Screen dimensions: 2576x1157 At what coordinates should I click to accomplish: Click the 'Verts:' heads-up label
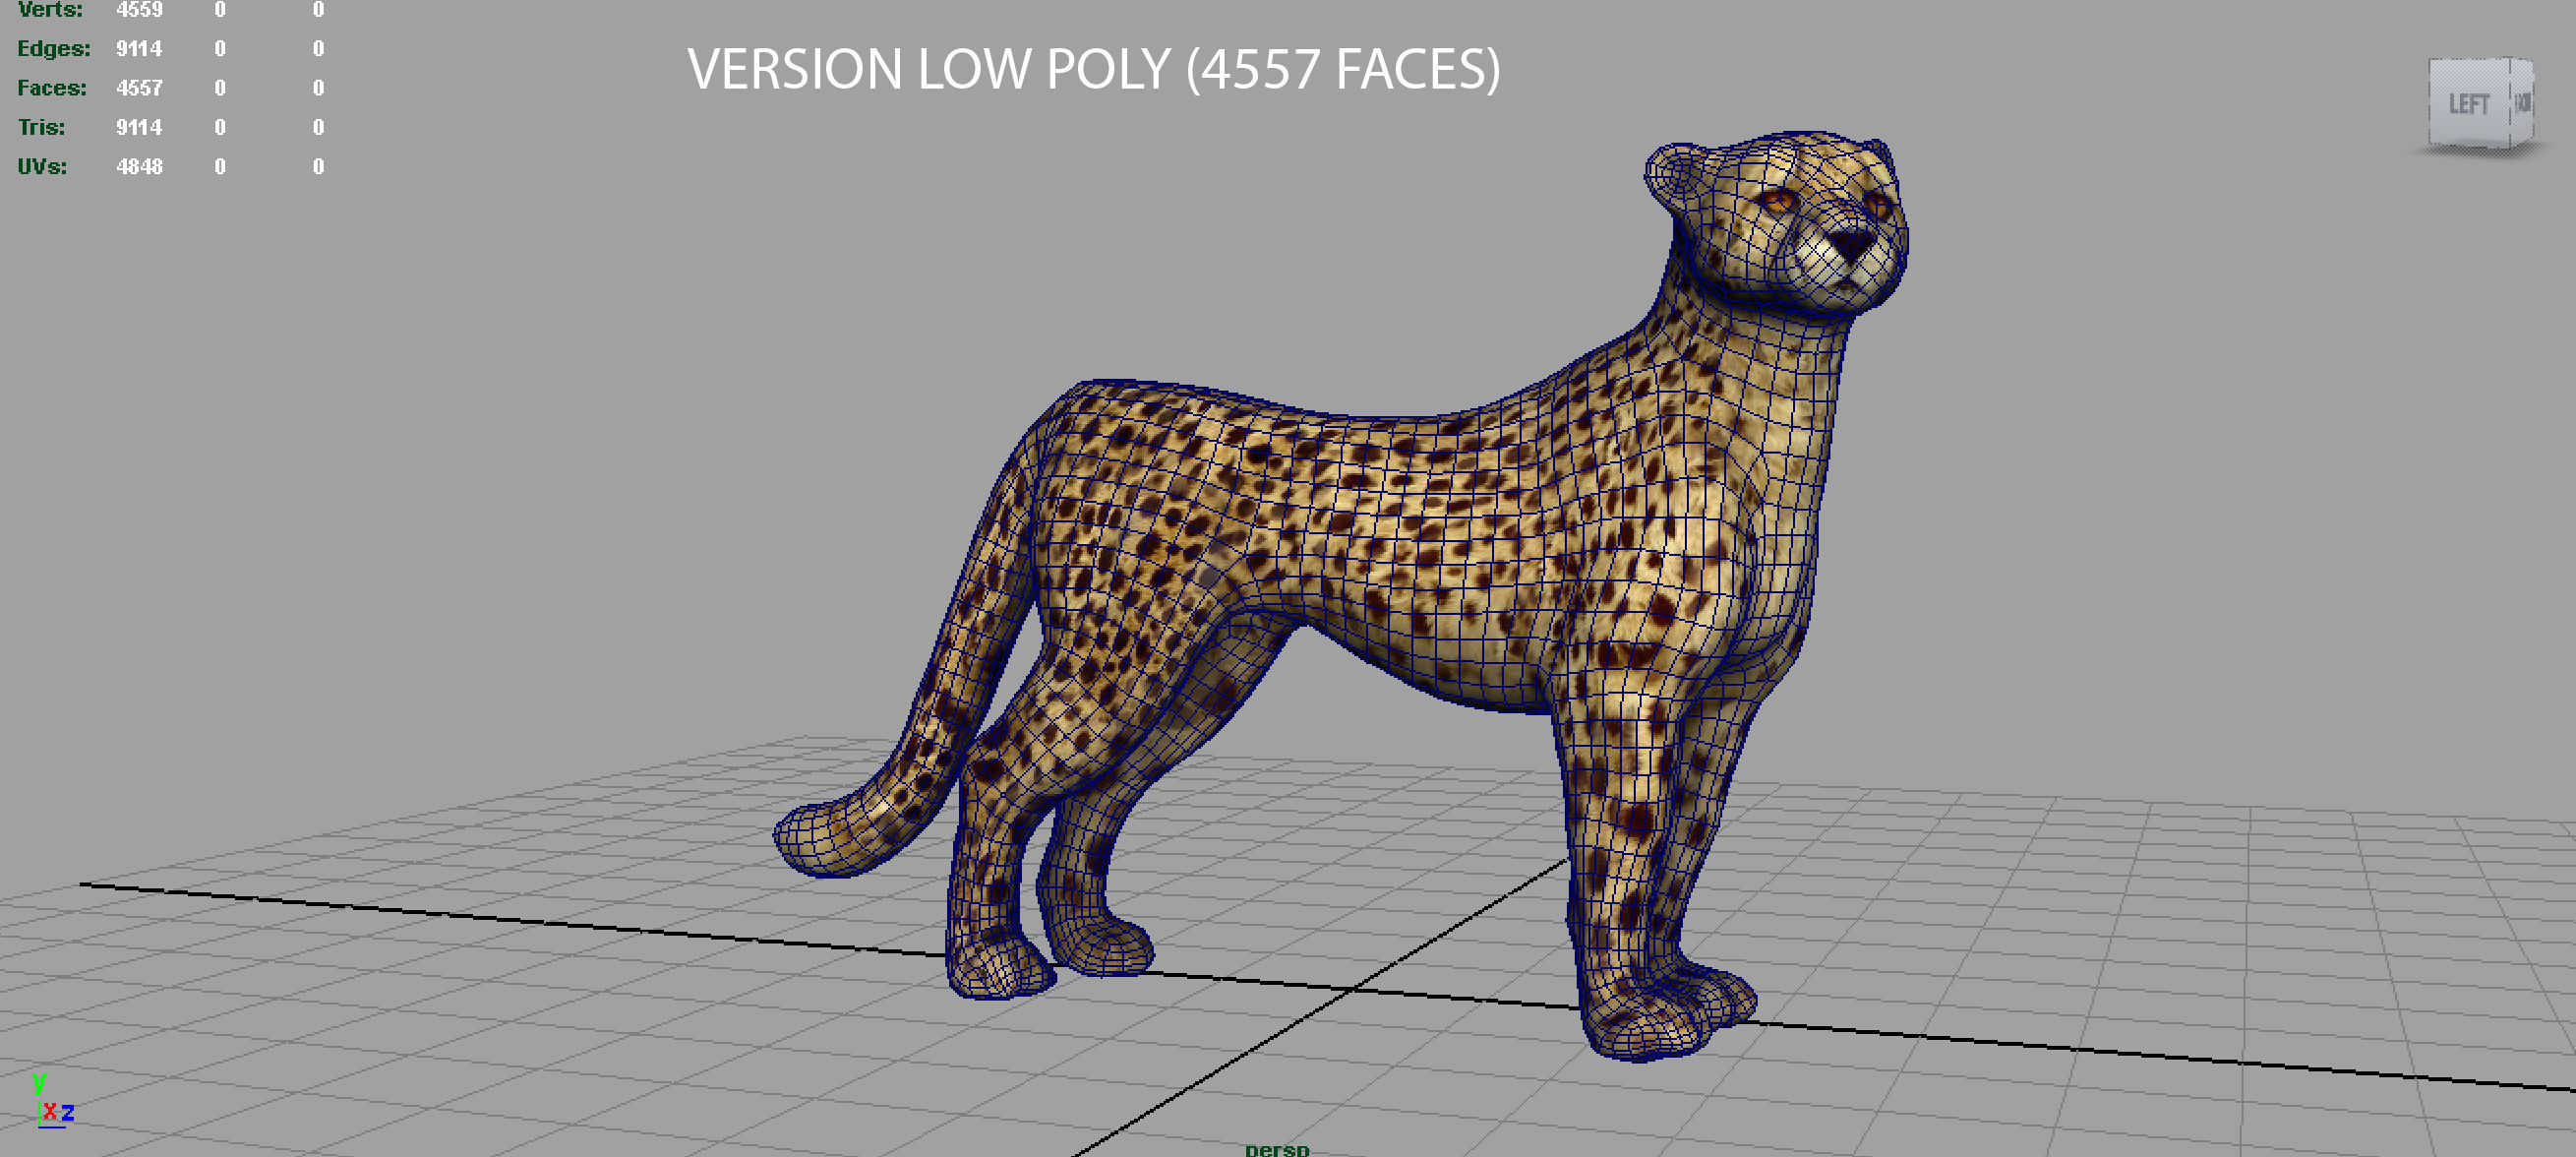pos(50,10)
